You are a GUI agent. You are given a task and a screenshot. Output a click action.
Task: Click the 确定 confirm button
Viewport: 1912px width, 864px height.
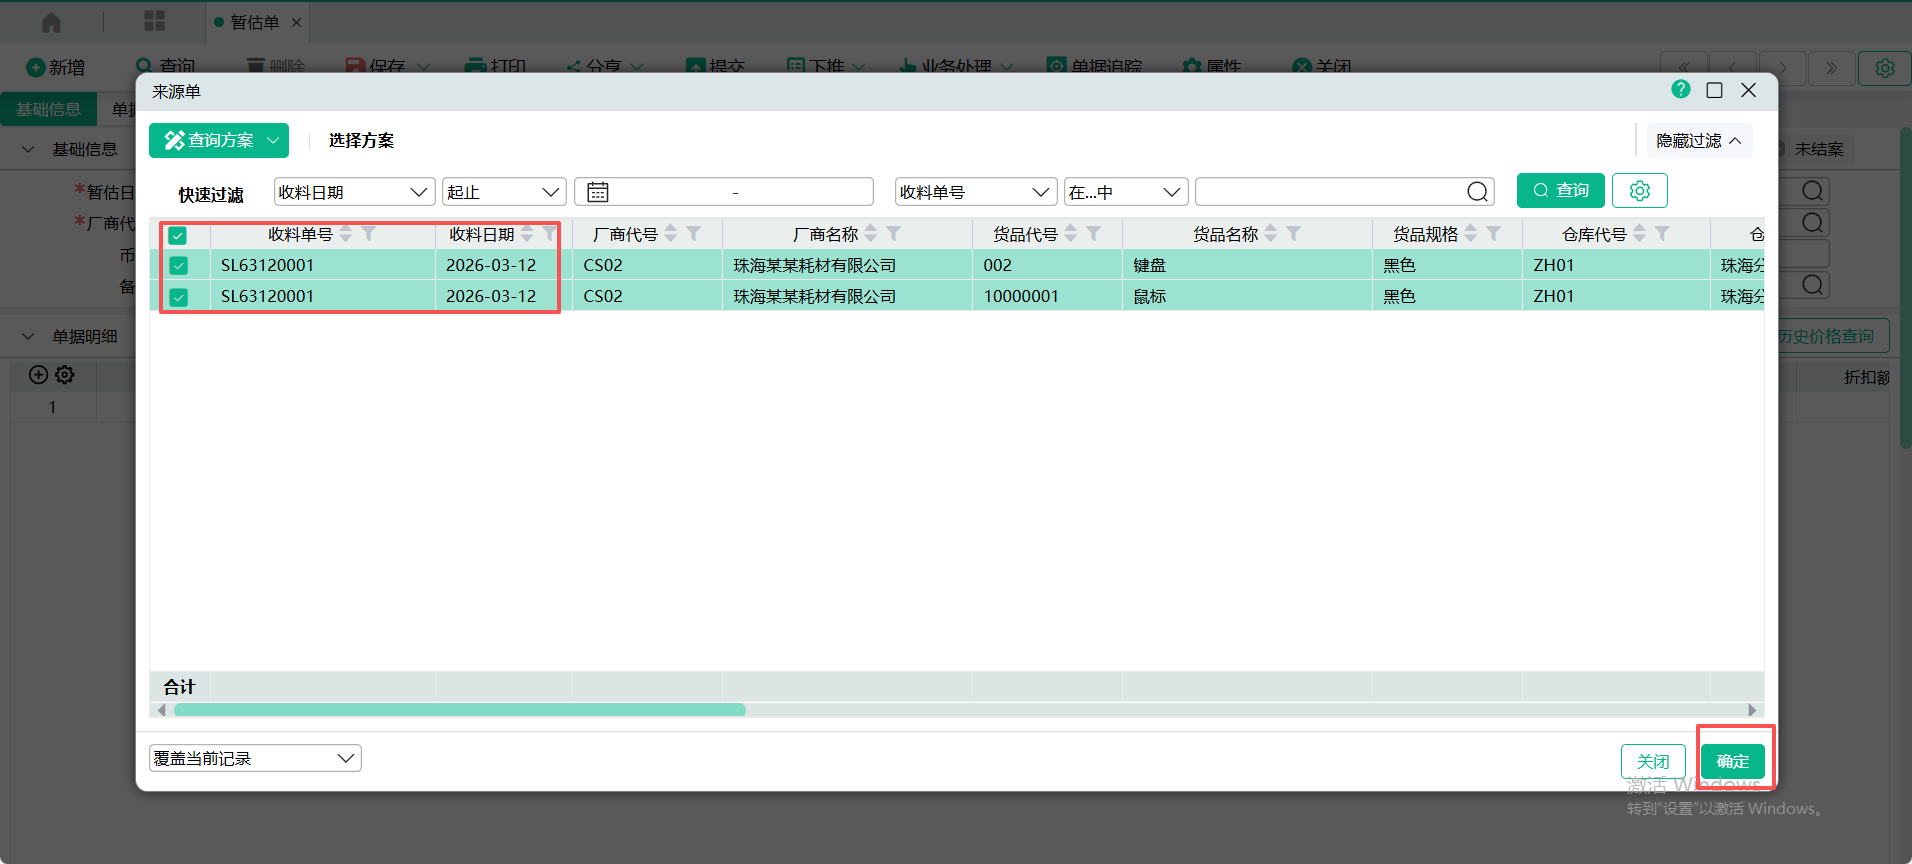point(1732,761)
